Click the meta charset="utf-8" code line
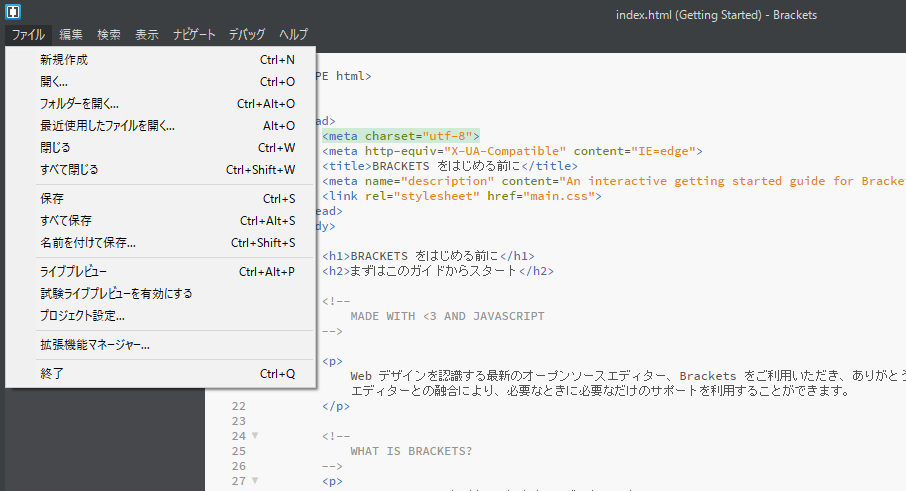This screenshot has width=906, height=491. click(401, 136)
